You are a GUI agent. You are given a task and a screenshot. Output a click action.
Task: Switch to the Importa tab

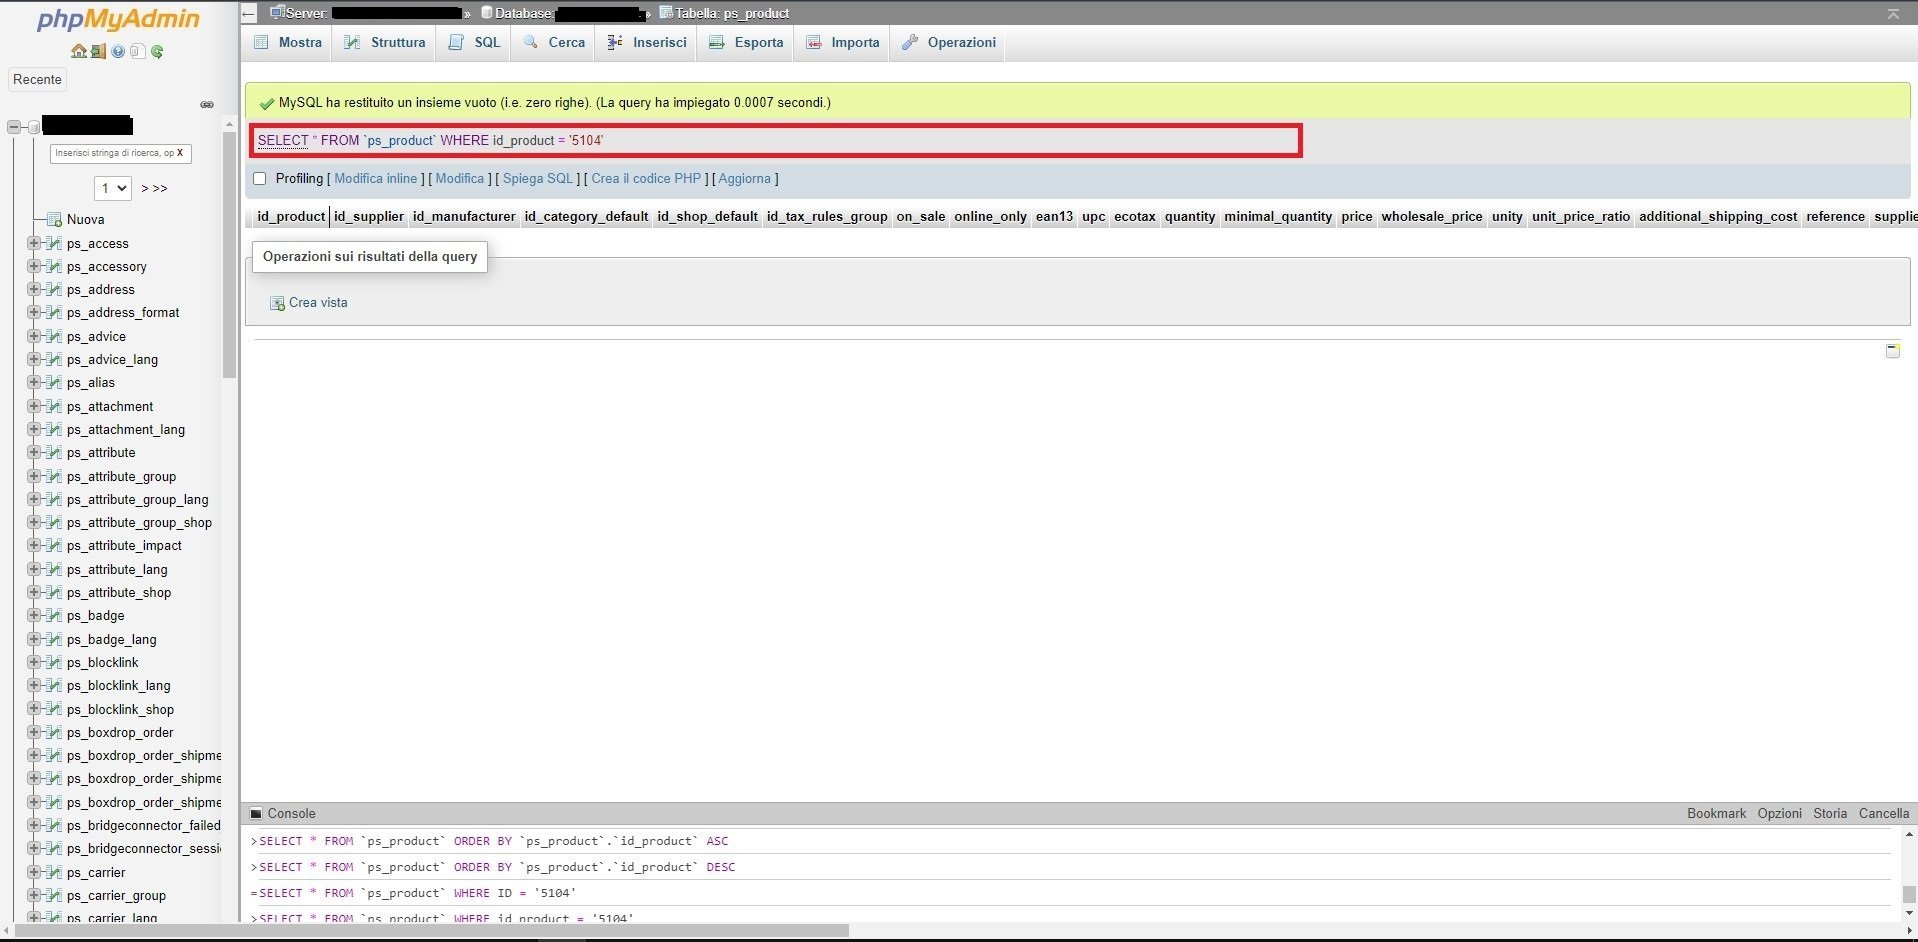pyautogui.click(x=843, y=42)
